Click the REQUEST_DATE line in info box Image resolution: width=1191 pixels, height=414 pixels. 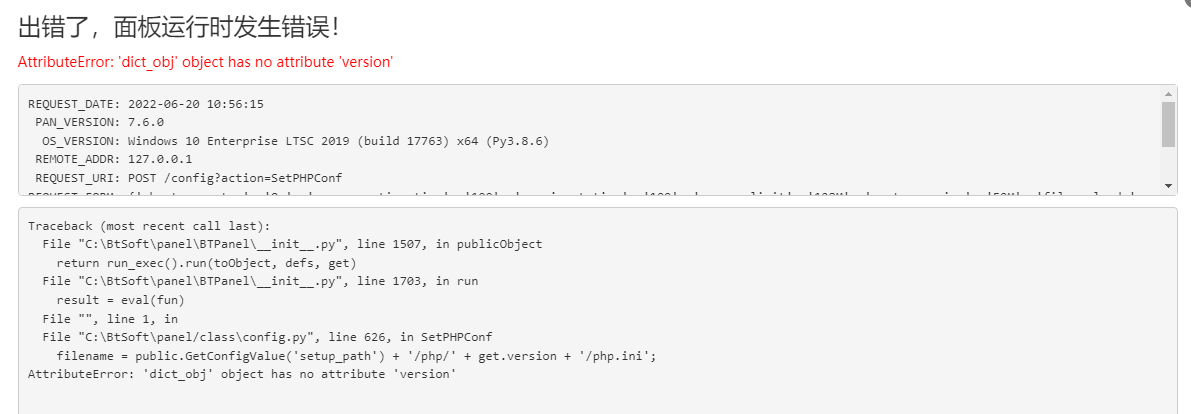pyautogui.click(x=146, y=104)
